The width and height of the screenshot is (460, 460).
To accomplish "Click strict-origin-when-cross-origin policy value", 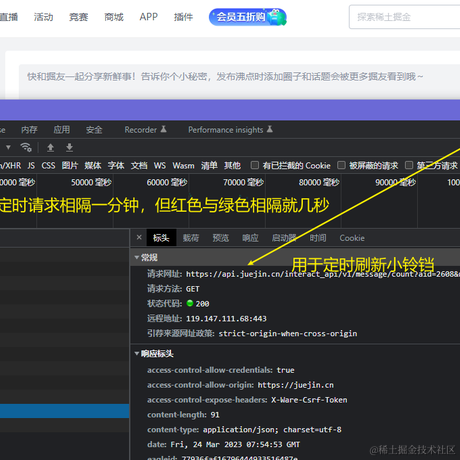I will click(x=288, y=334).
